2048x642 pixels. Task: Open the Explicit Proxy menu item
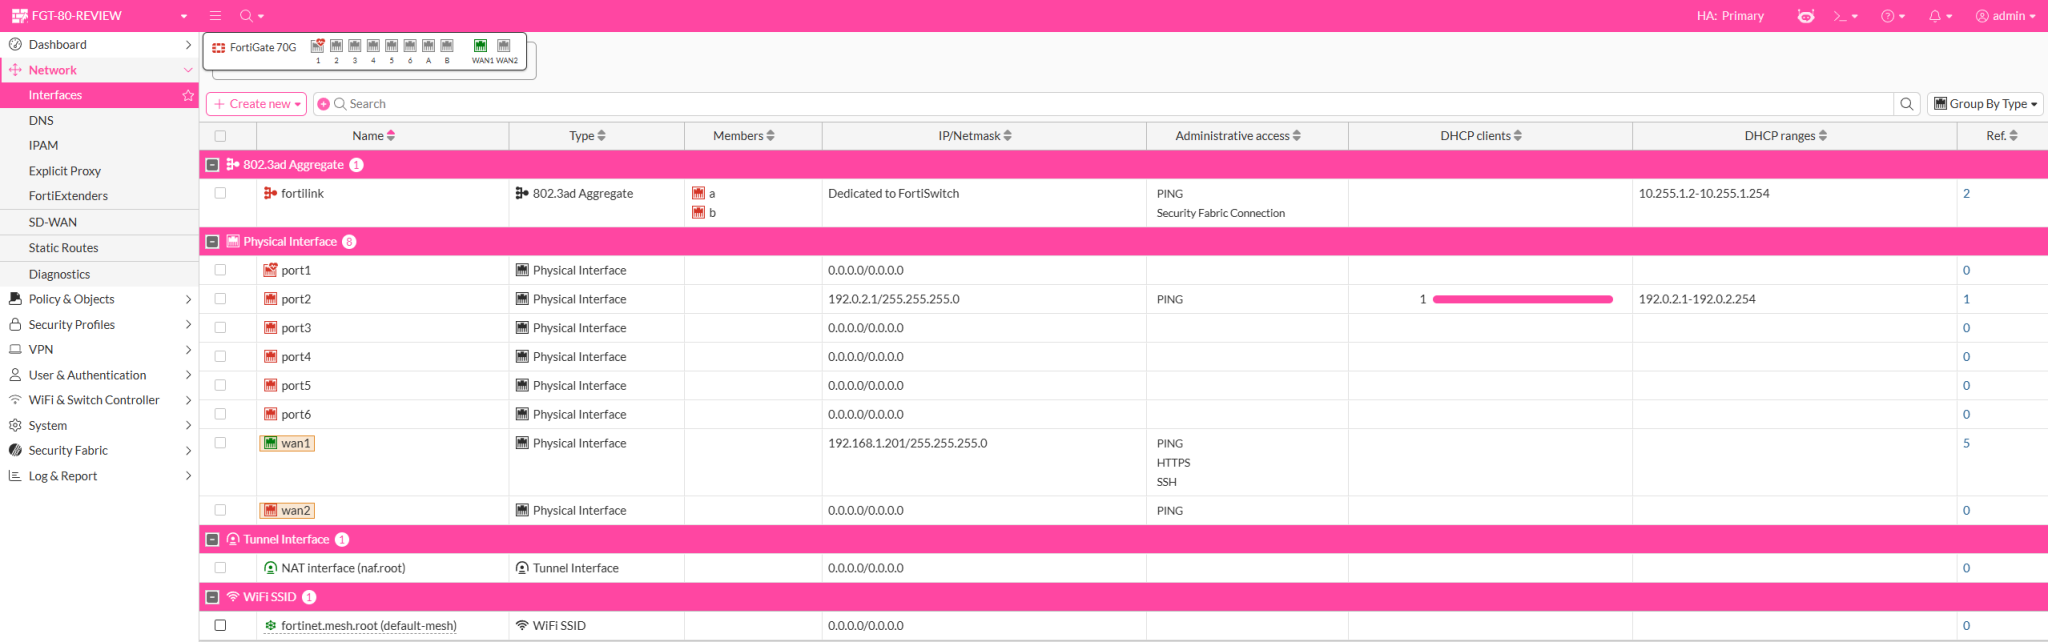click(65, 171)
